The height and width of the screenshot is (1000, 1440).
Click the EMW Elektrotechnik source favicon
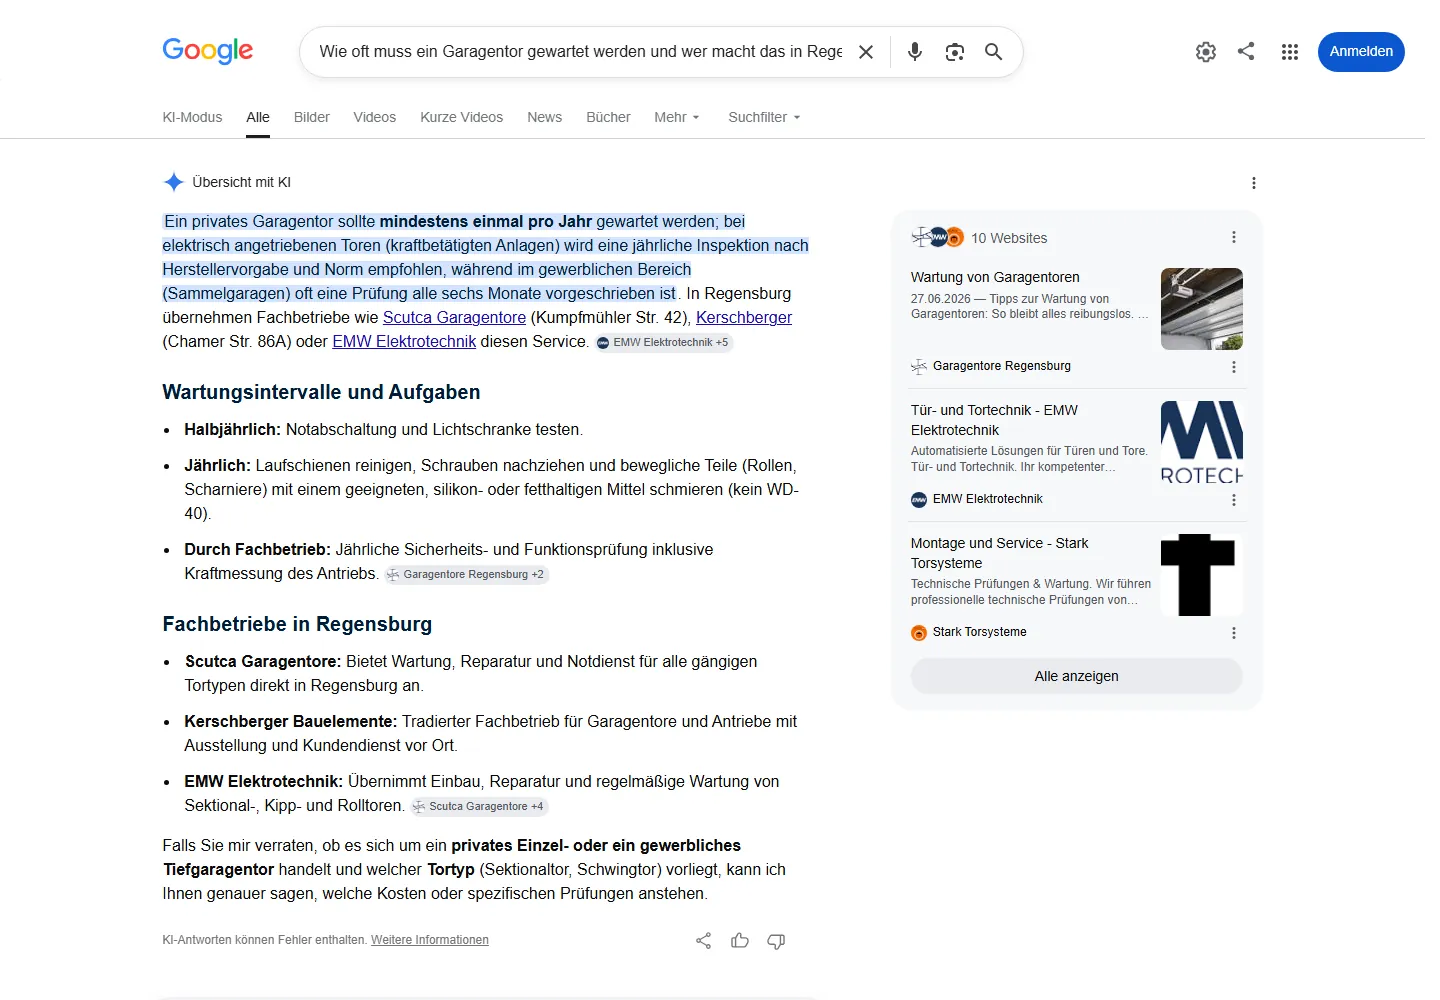pyautogui.click(x=919, y=500)
